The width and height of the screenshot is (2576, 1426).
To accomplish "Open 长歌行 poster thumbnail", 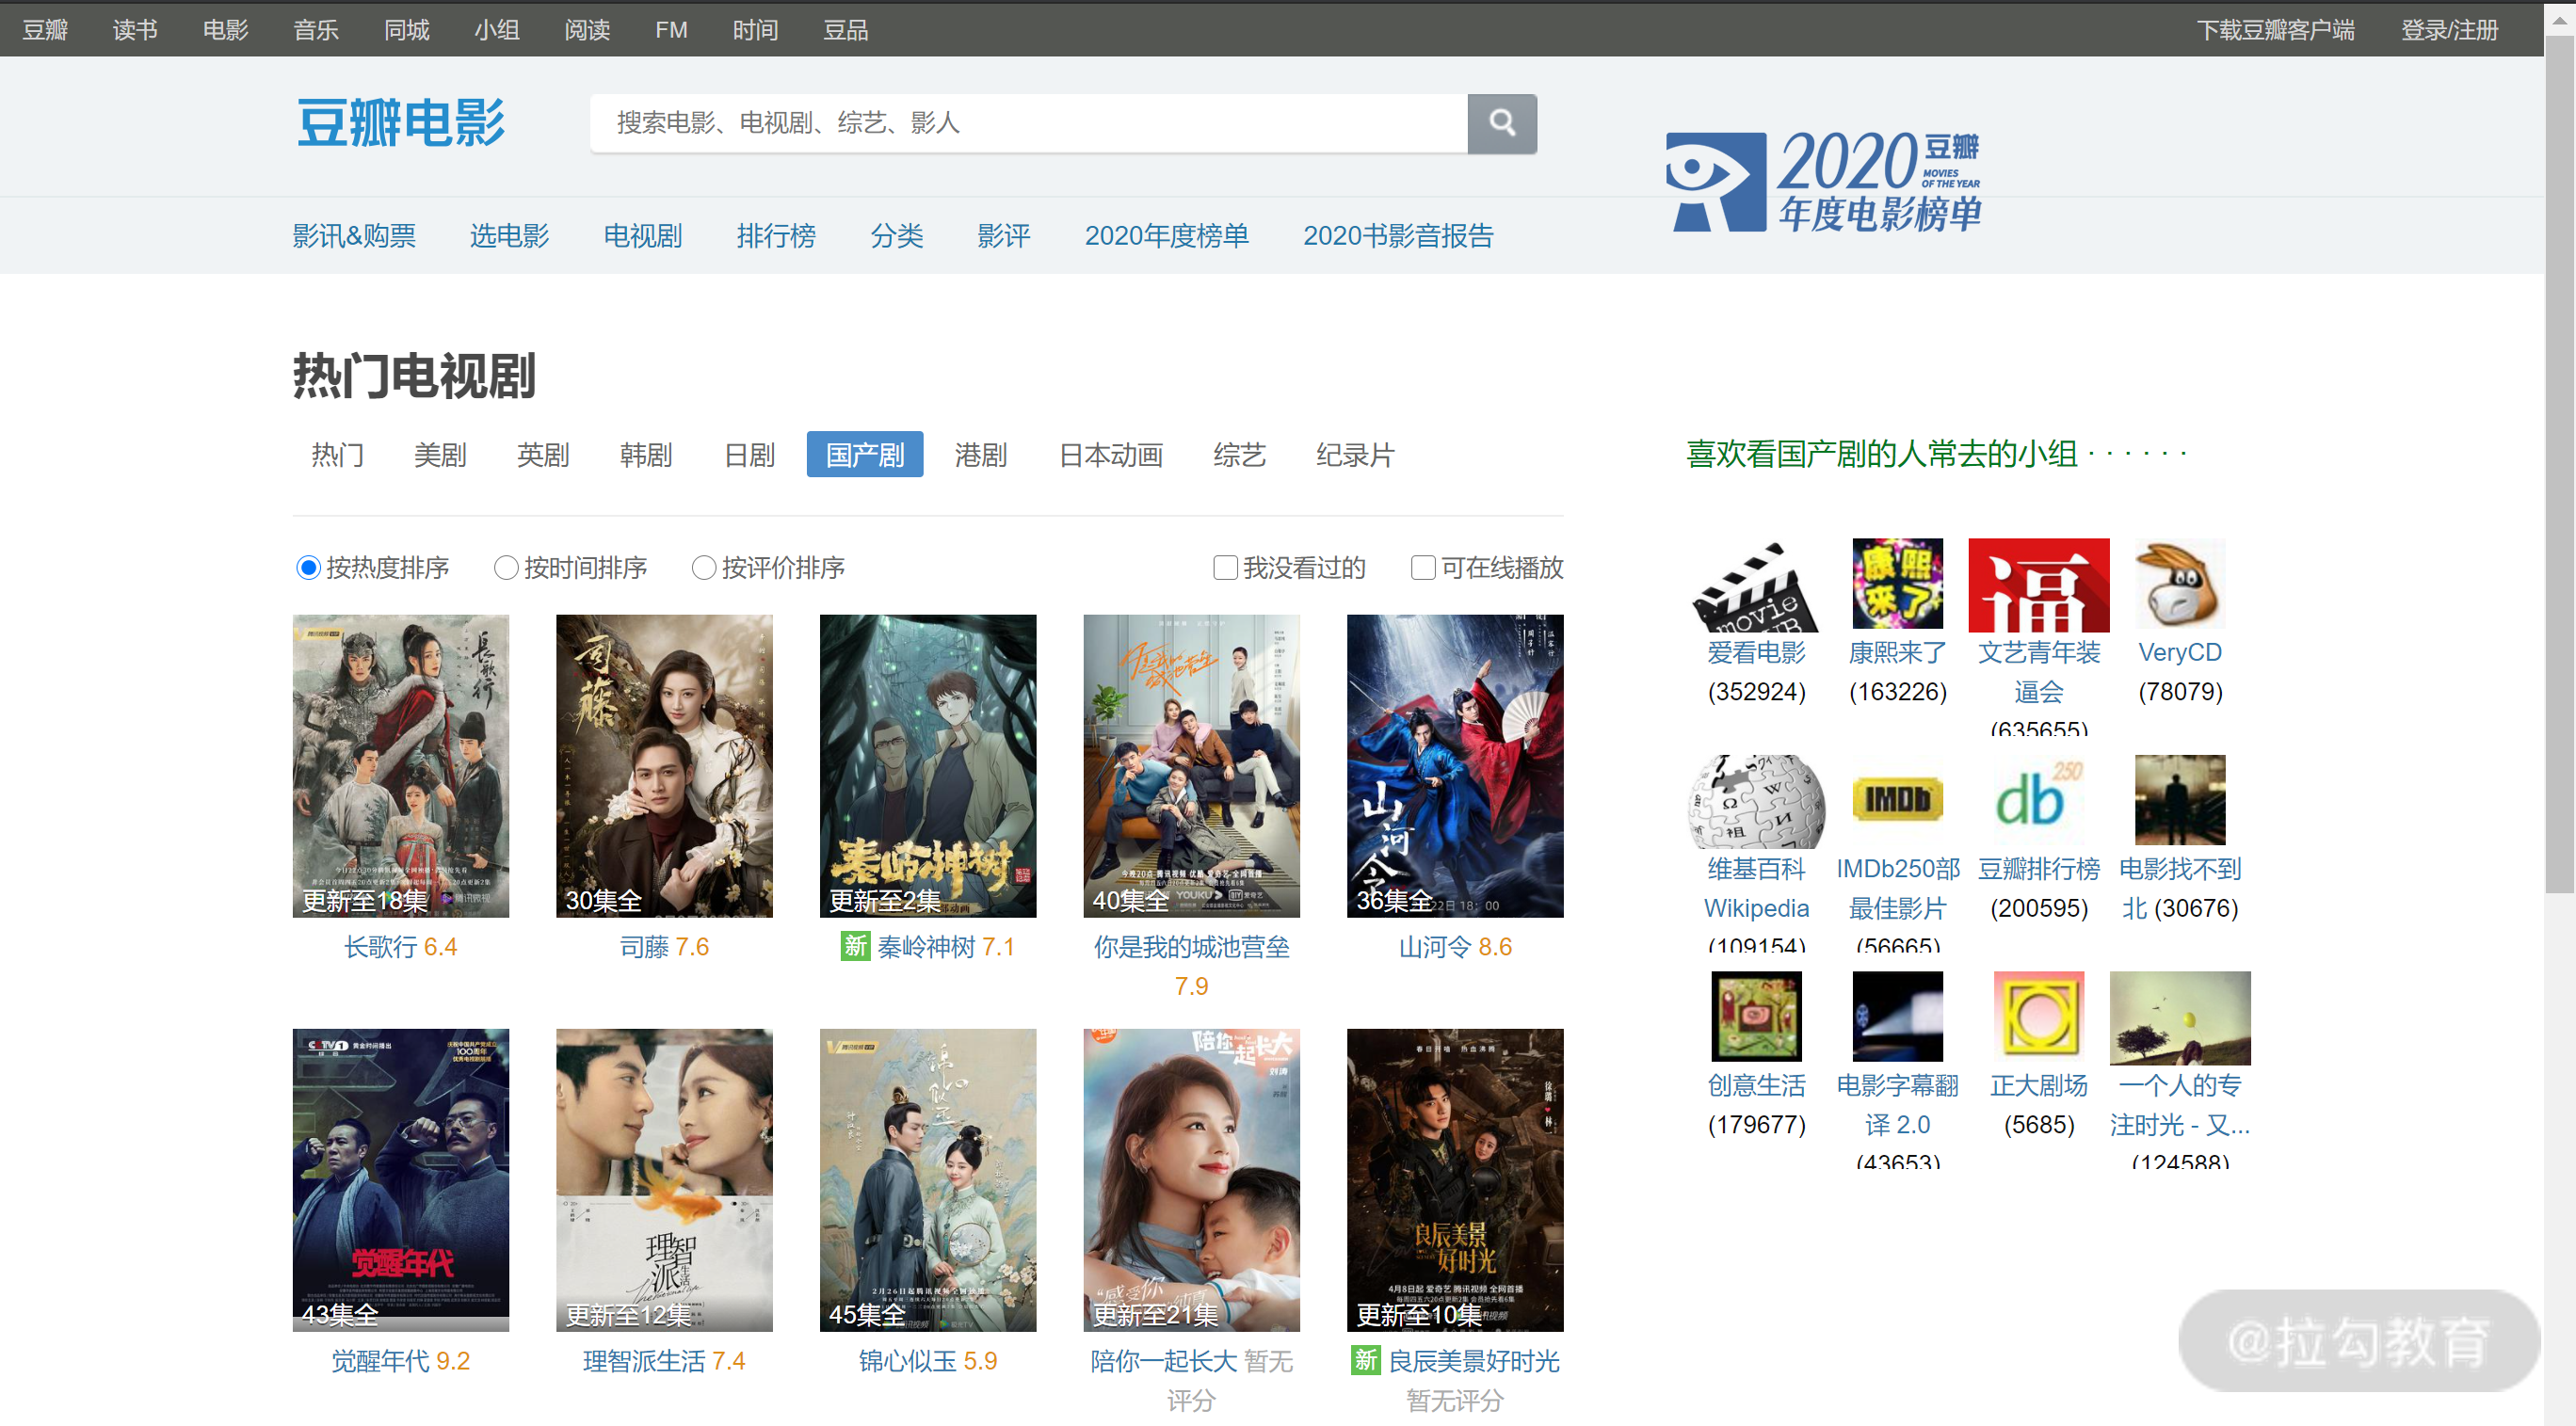I will pos(400,766).
